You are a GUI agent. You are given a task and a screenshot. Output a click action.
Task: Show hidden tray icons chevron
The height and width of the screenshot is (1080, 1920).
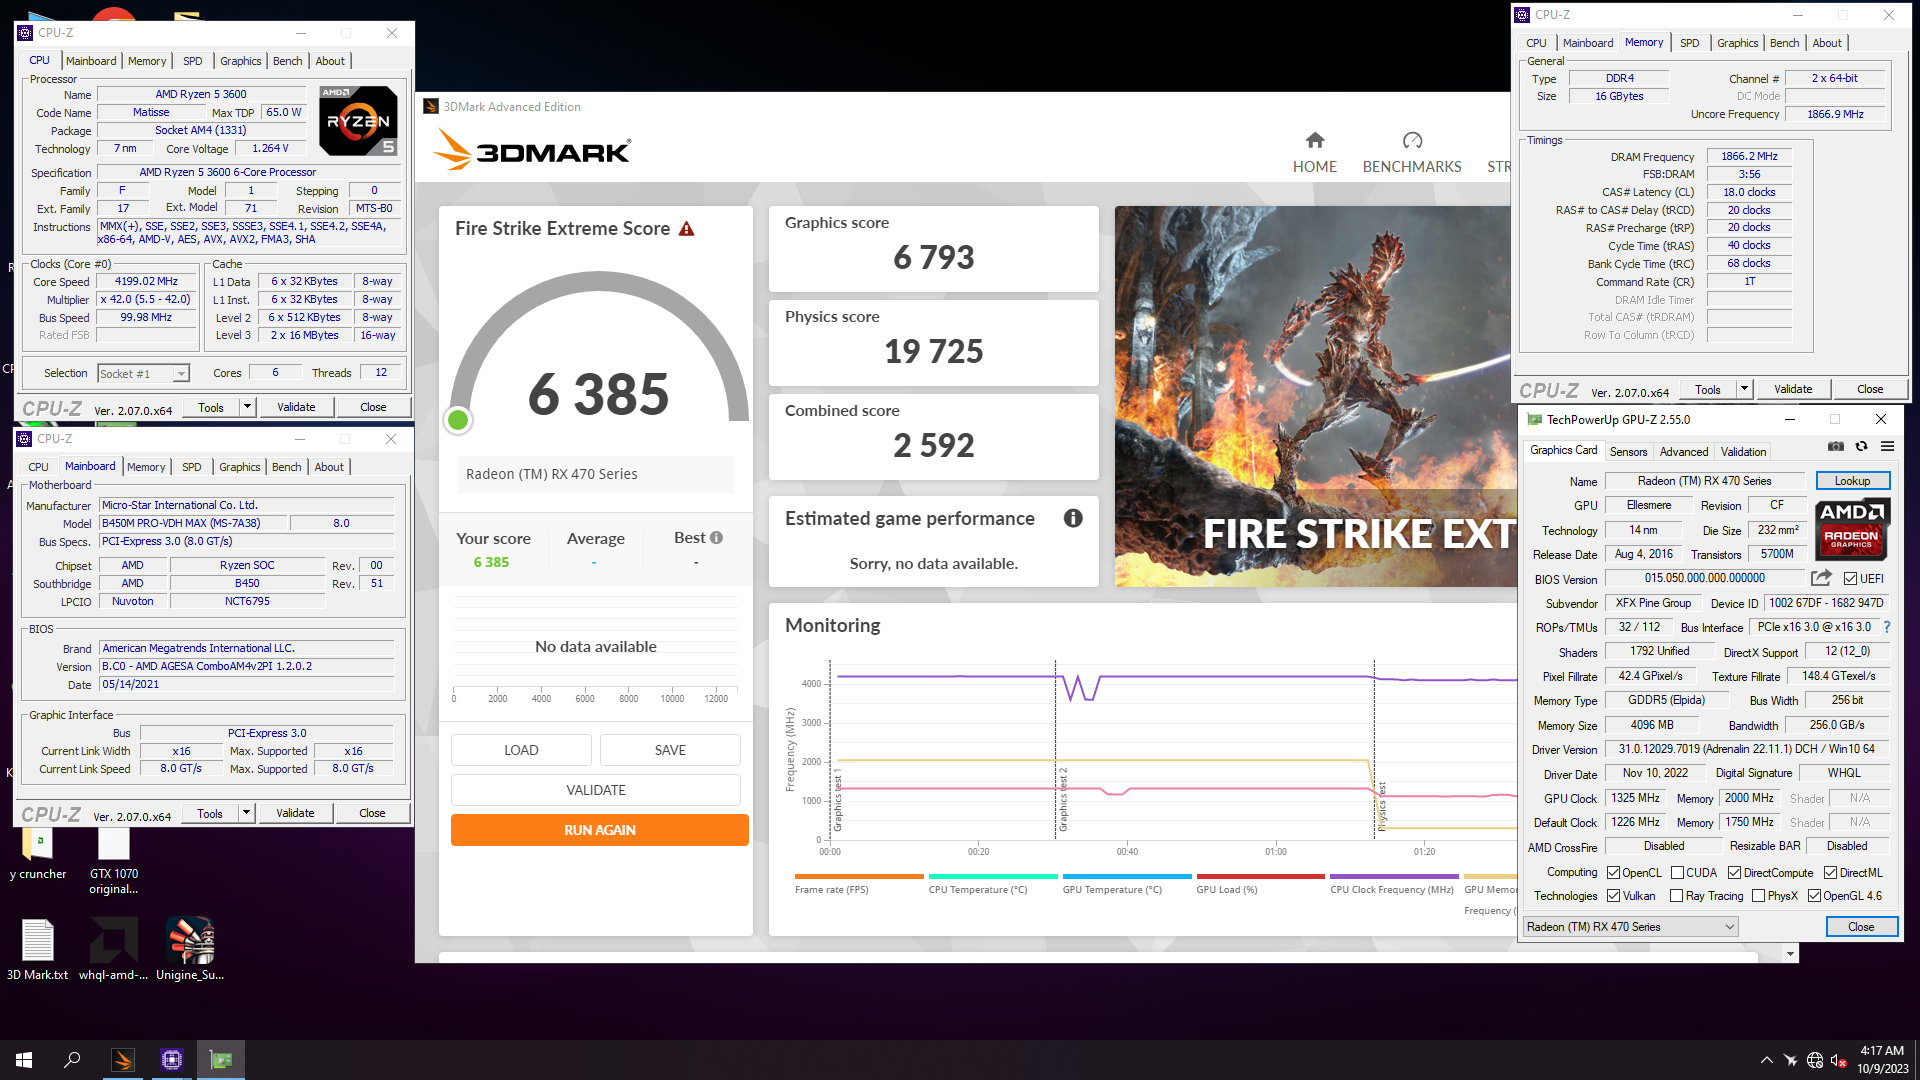tap(1766, 1060)
